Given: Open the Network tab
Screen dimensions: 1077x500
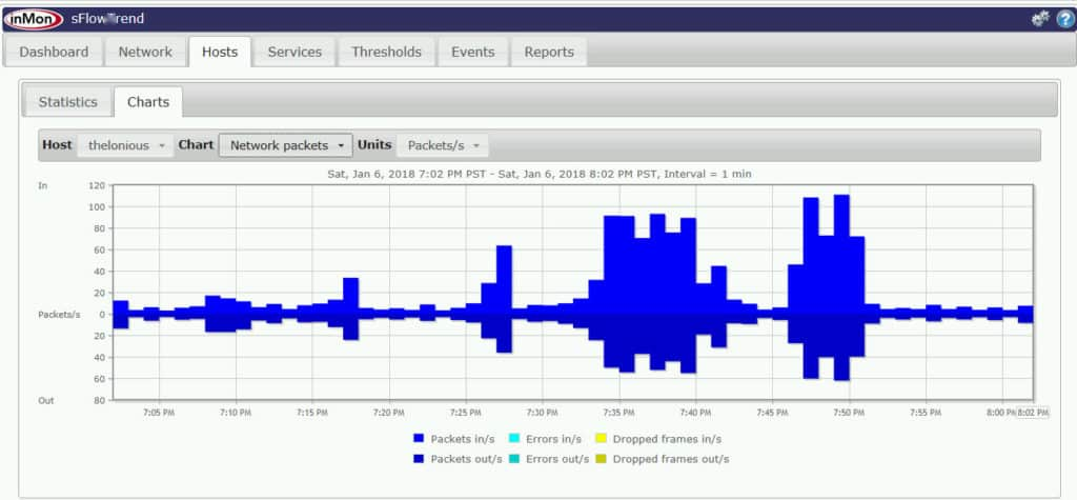Looking at the screenshot, I should click(145, 52).
